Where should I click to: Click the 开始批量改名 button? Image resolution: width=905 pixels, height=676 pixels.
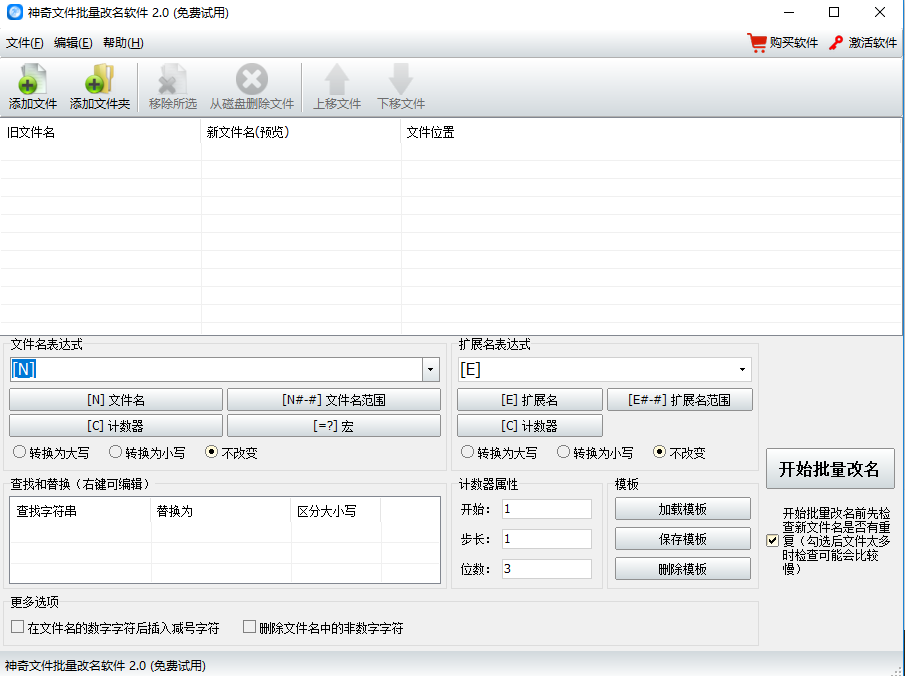pyautogui.click(x=829, y=468)
